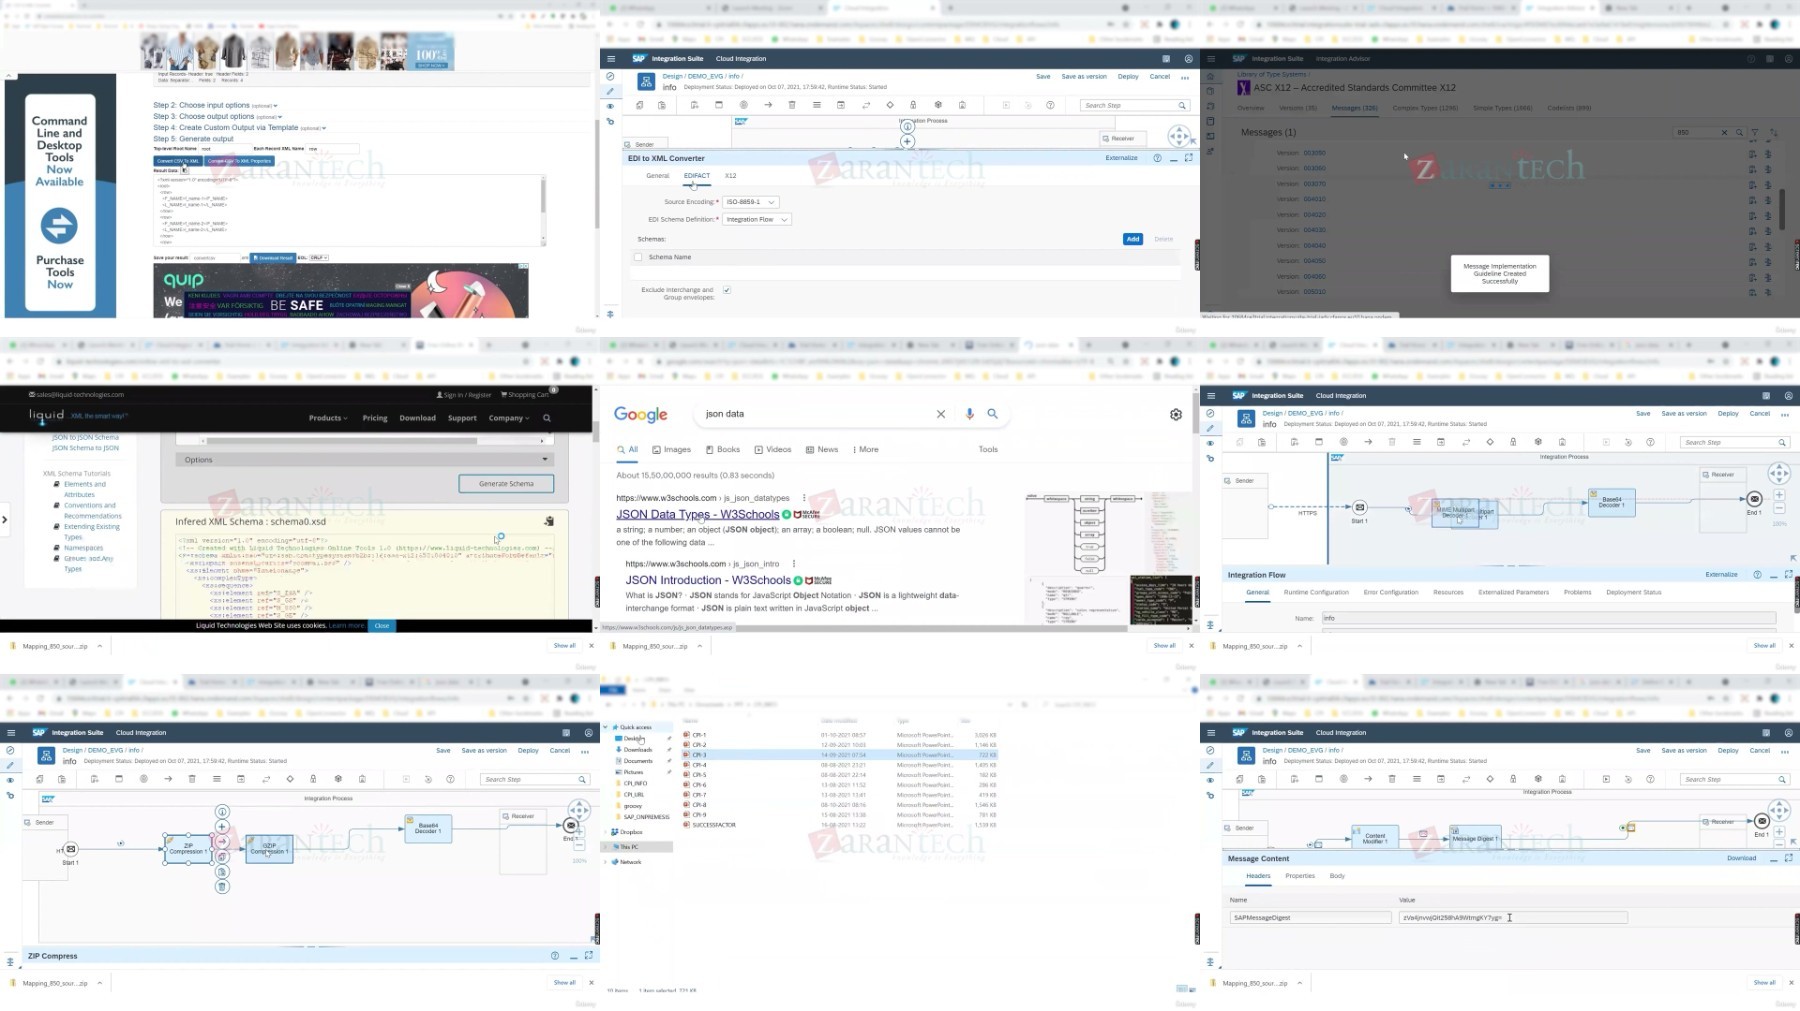Open user profile in EDI to XML Converter window
1800x1011 pixels.
1188,59
